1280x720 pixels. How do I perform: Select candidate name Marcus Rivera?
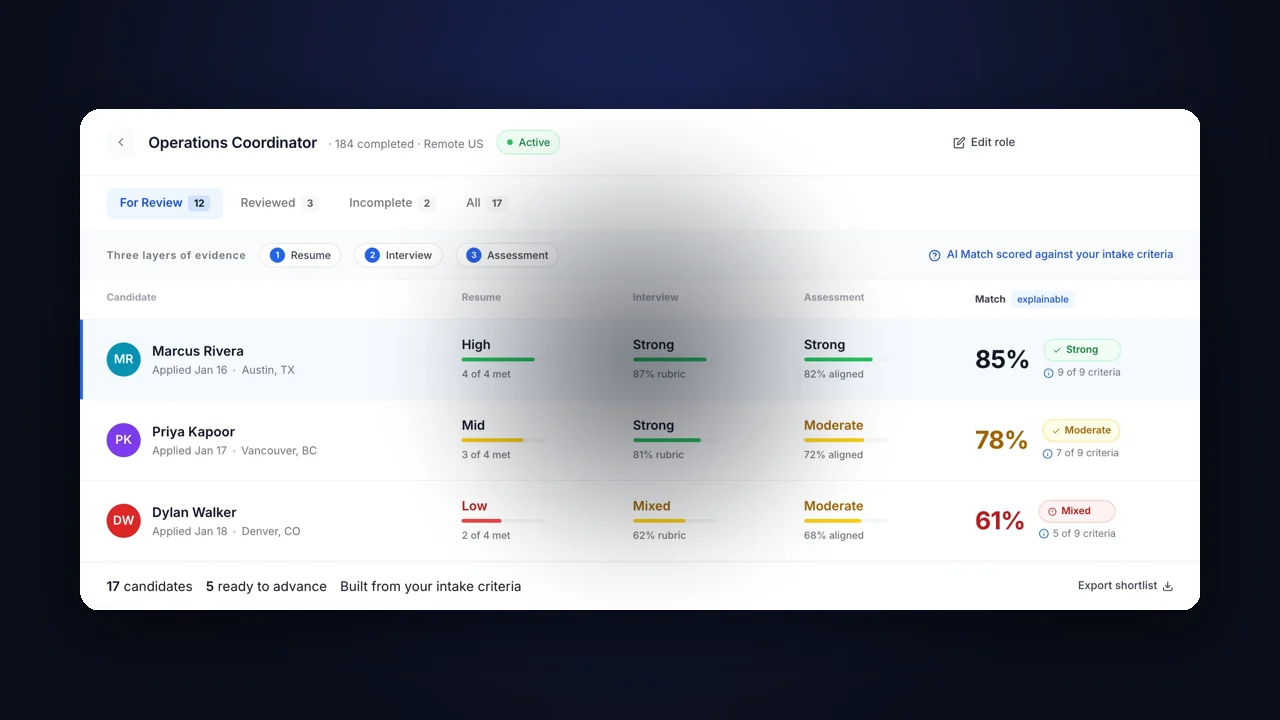coord(198,351)
